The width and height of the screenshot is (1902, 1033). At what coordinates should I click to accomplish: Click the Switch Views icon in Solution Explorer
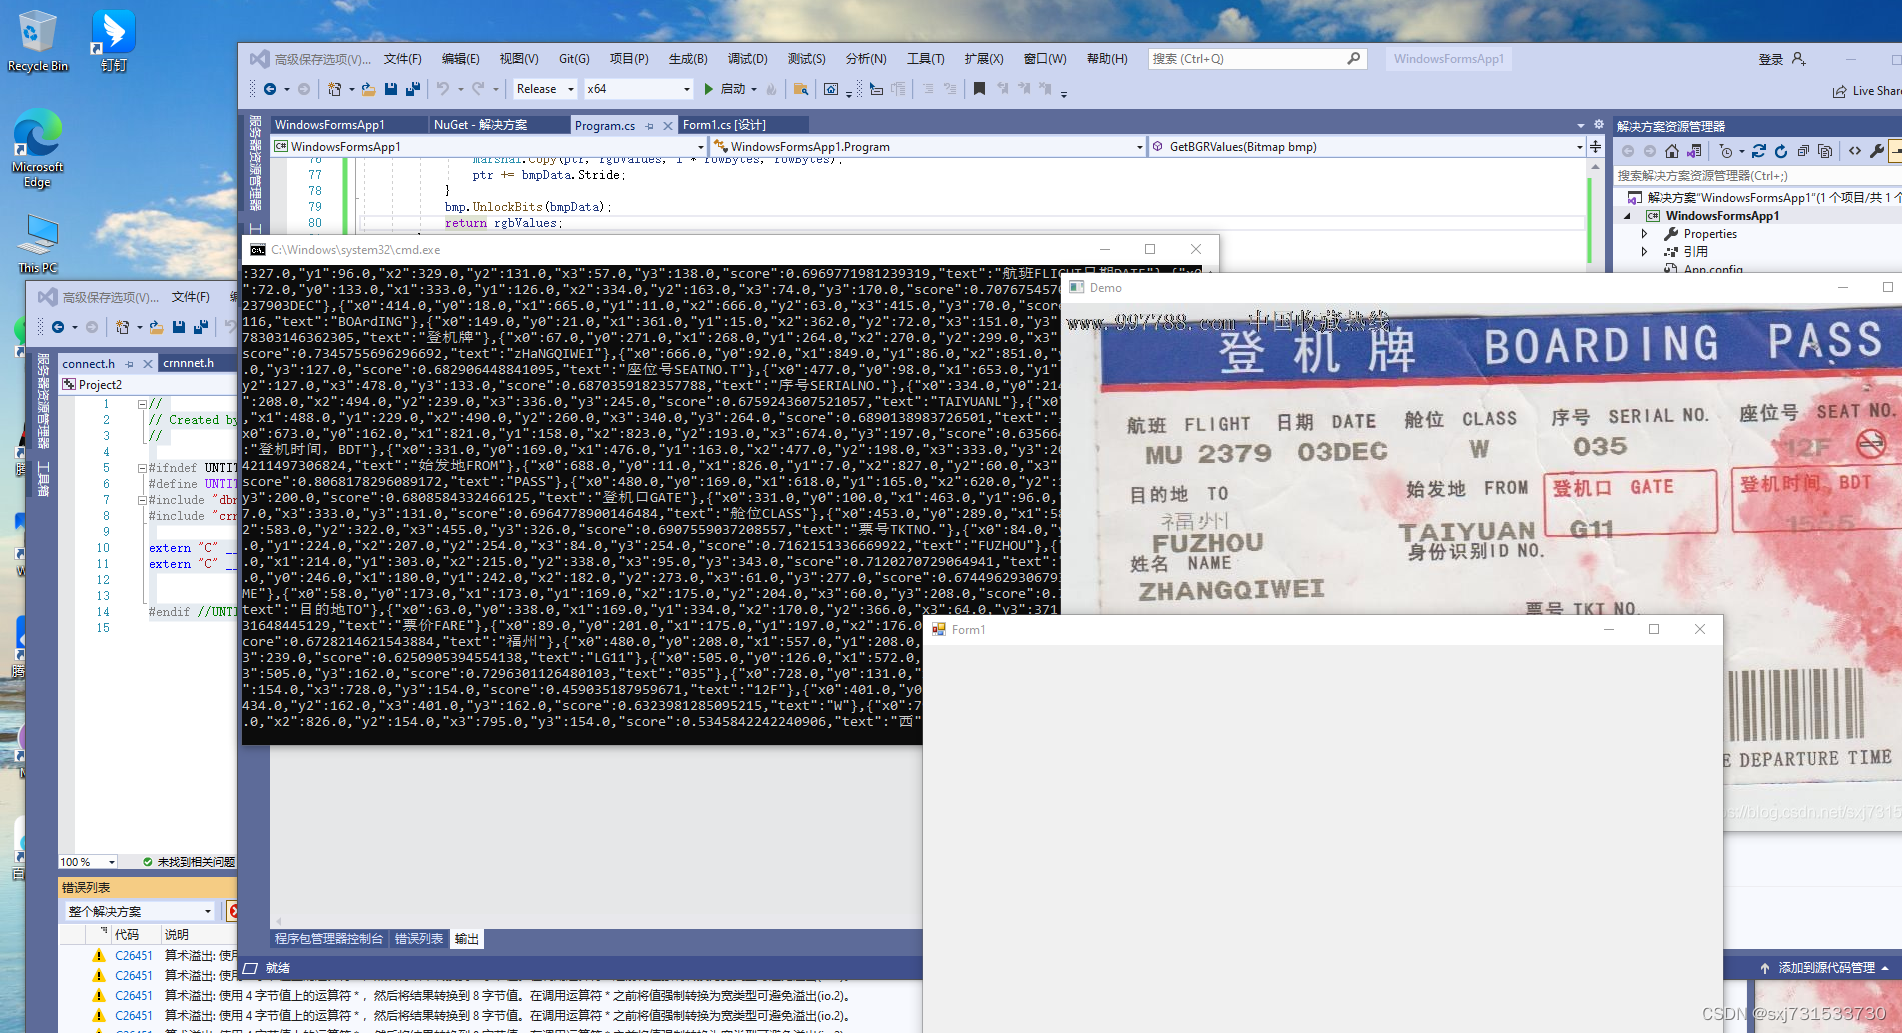click(1694, 151)
